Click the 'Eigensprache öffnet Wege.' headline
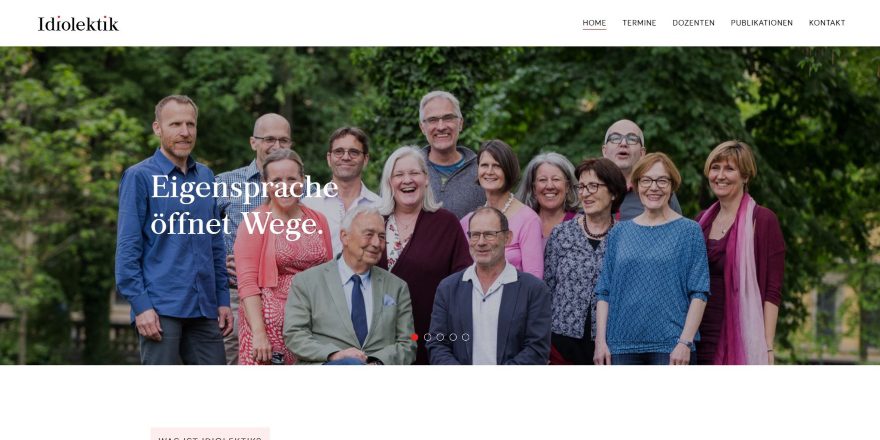Screen dimensions: 880x440 pos(244,205)
